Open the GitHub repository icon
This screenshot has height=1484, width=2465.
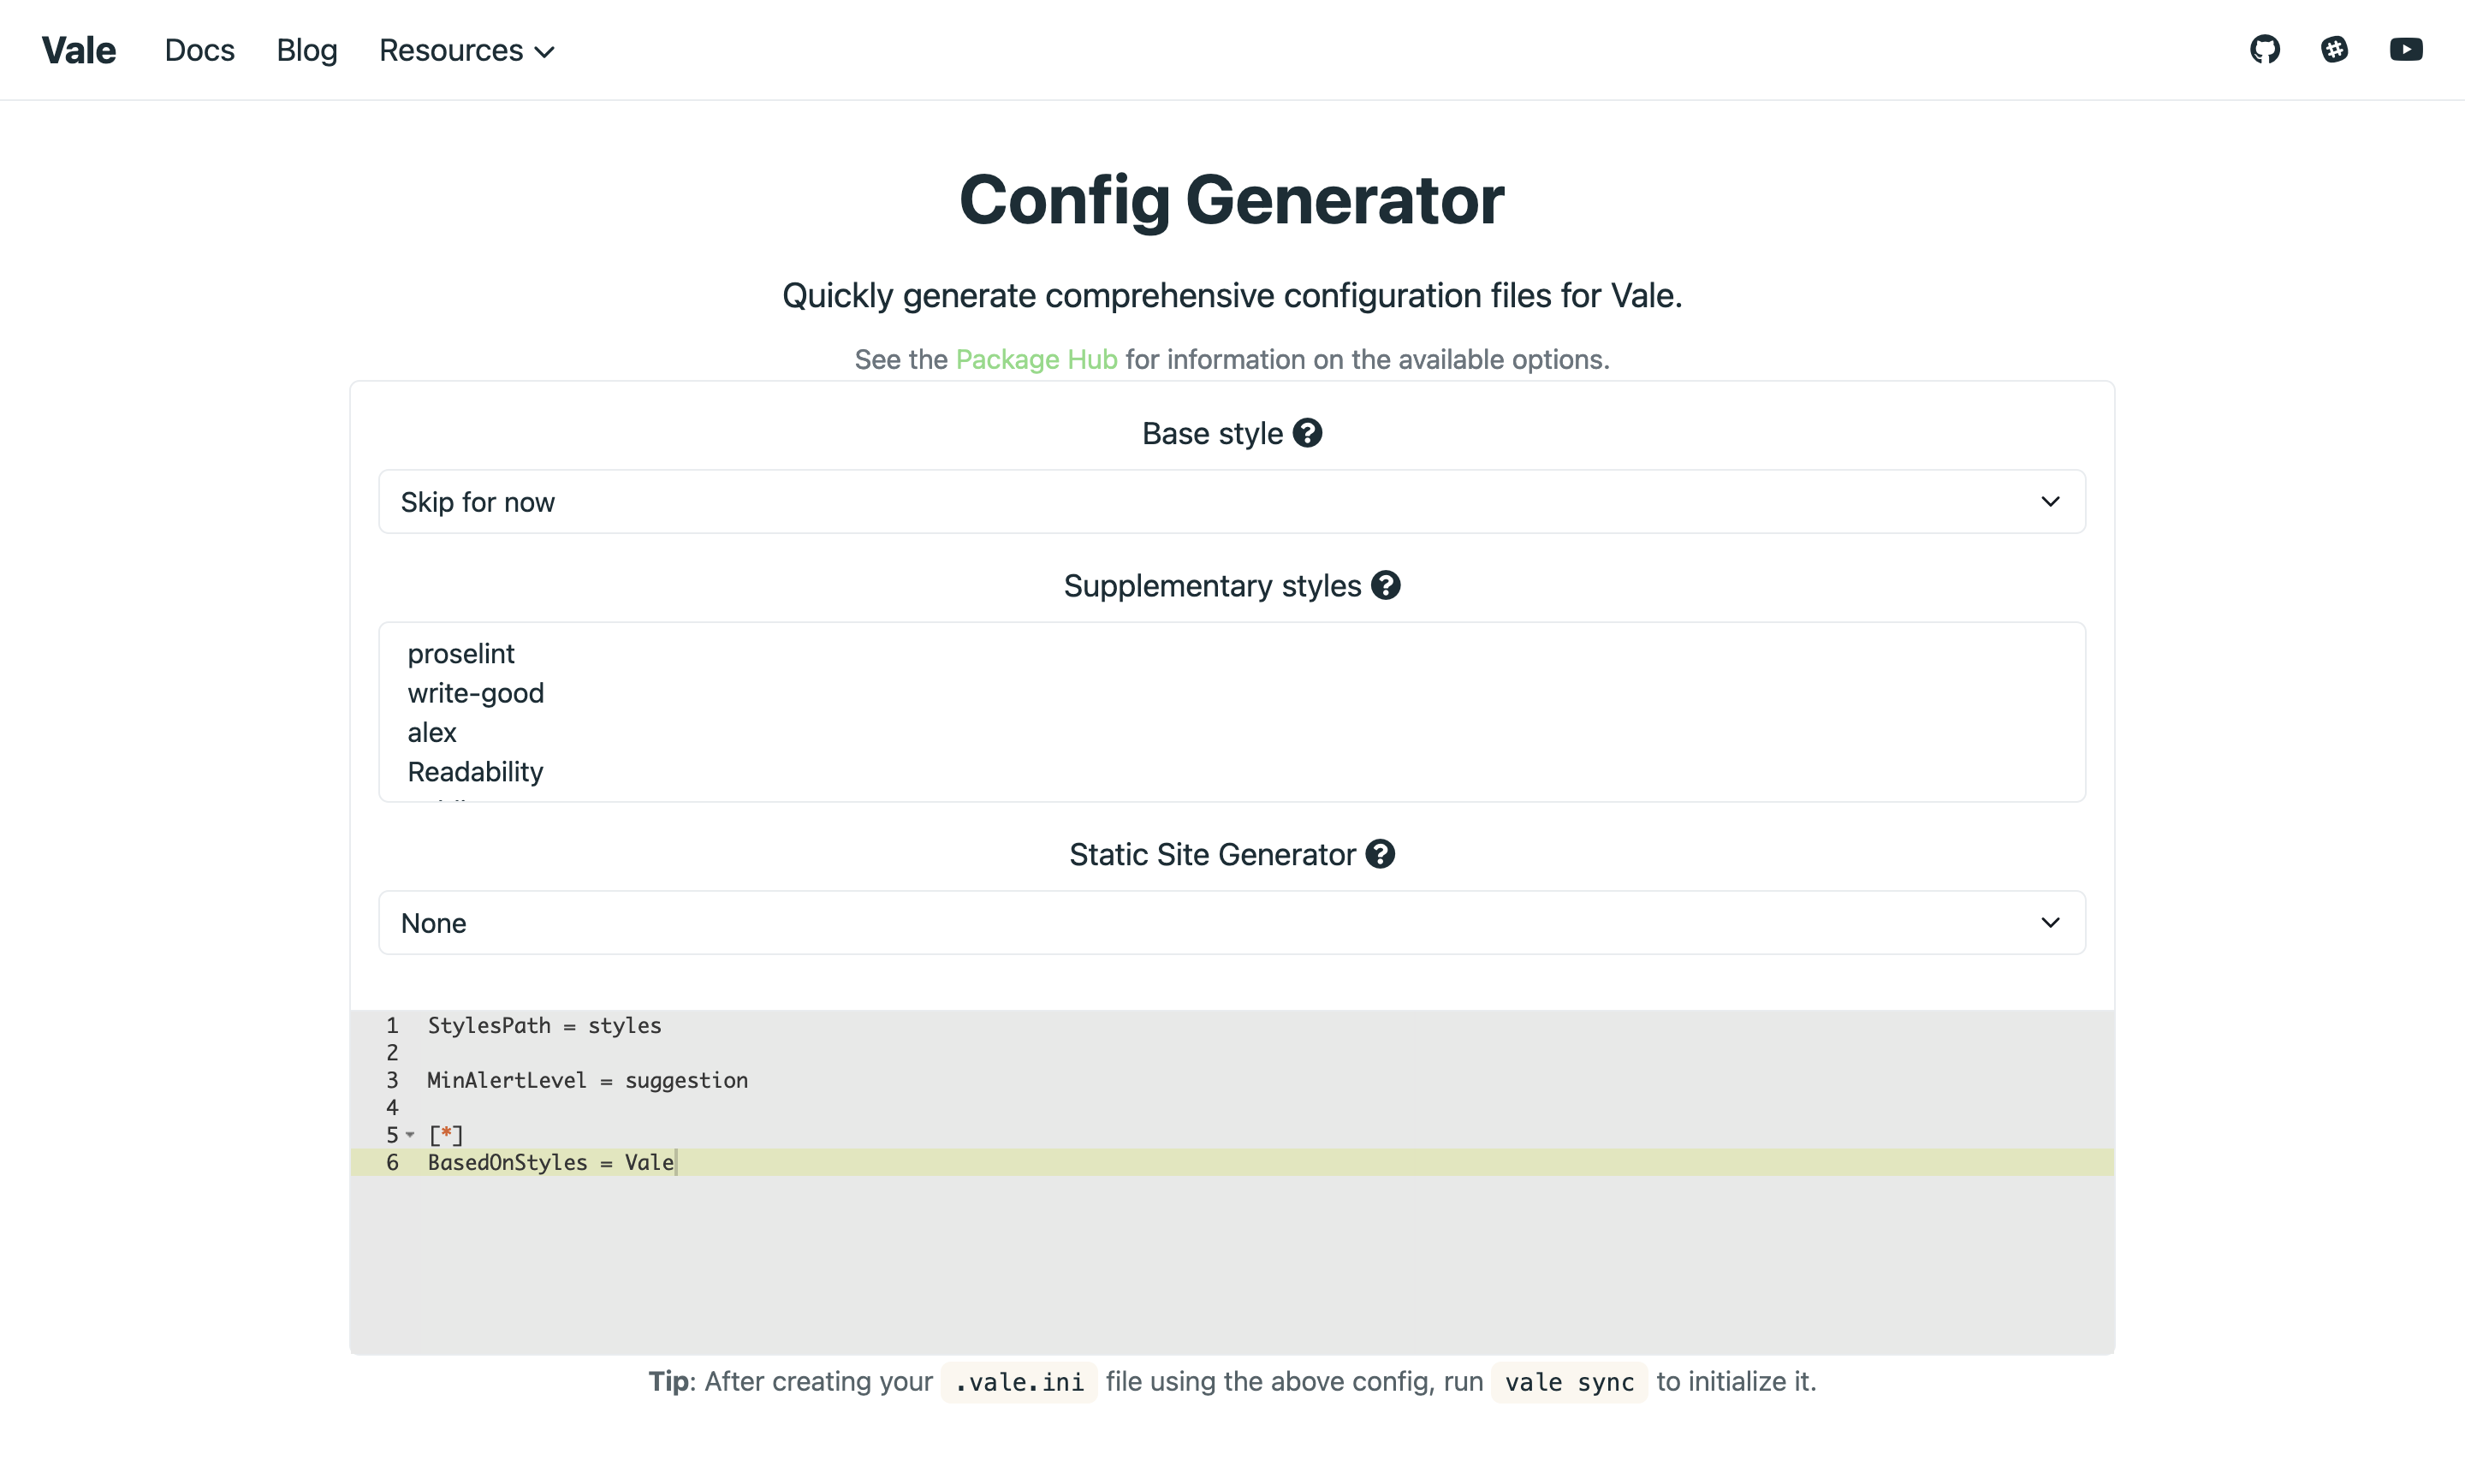tap(2264, 49)
